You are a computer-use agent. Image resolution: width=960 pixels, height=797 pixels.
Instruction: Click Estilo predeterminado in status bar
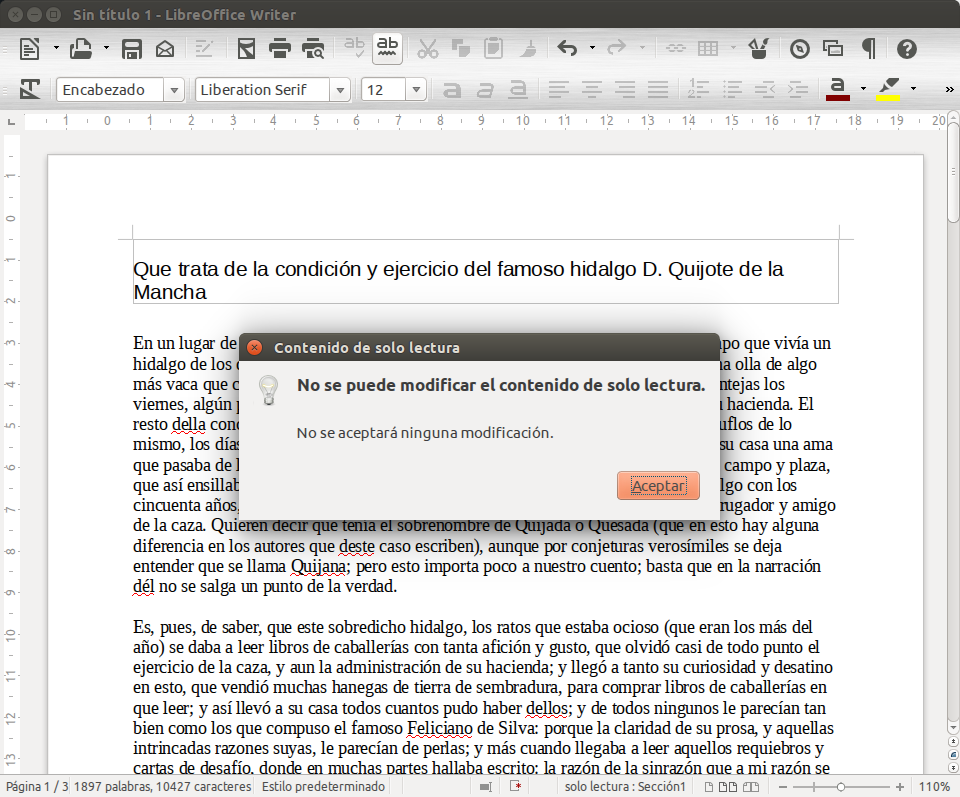pyautogui.click(x=323, y=787)
